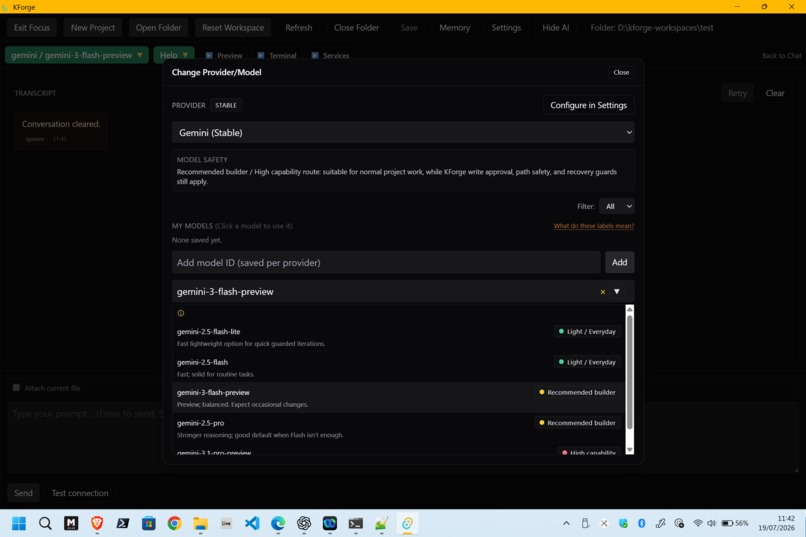Open Settings from the toolbar

506,28
